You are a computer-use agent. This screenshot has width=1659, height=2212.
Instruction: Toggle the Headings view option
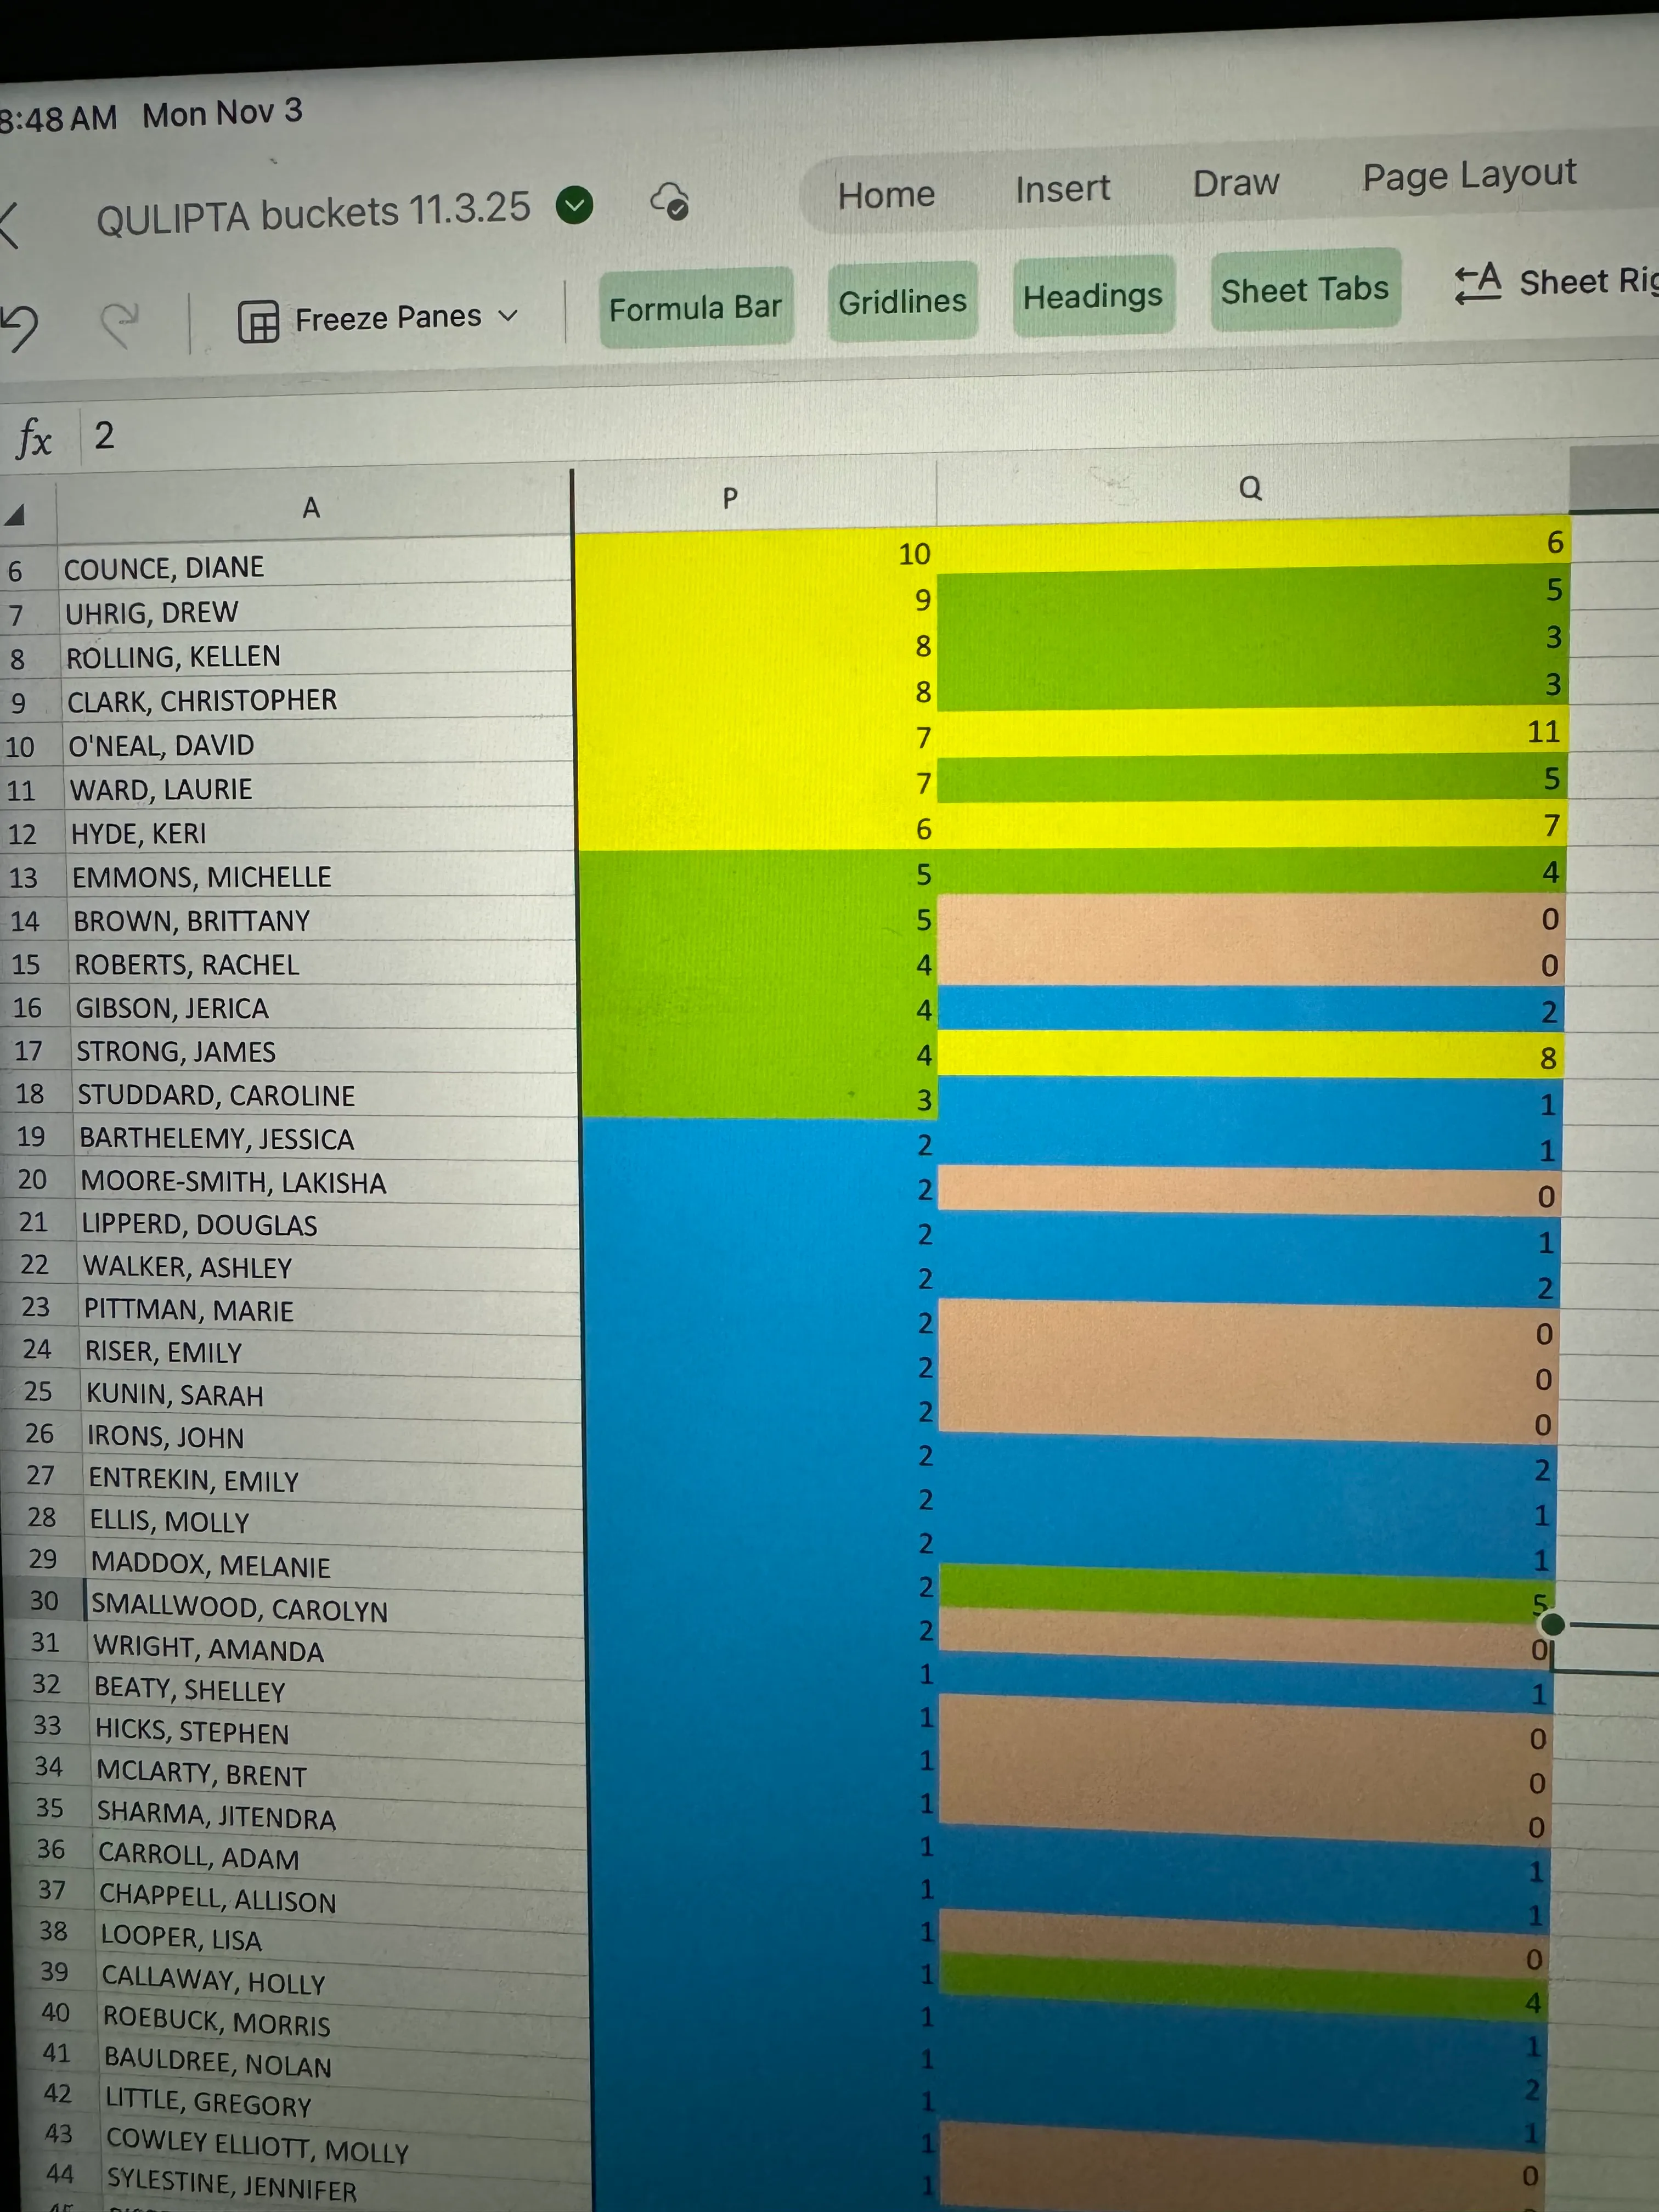[1092, 296]
